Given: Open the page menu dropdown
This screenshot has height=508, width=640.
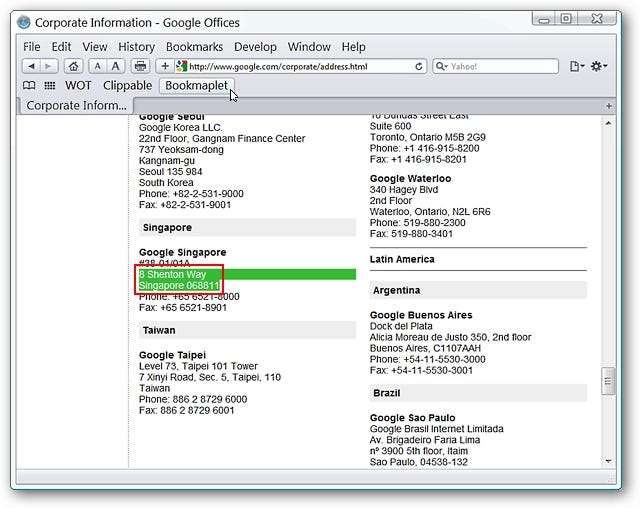Looking at the screenshot, I should (577, 66).
